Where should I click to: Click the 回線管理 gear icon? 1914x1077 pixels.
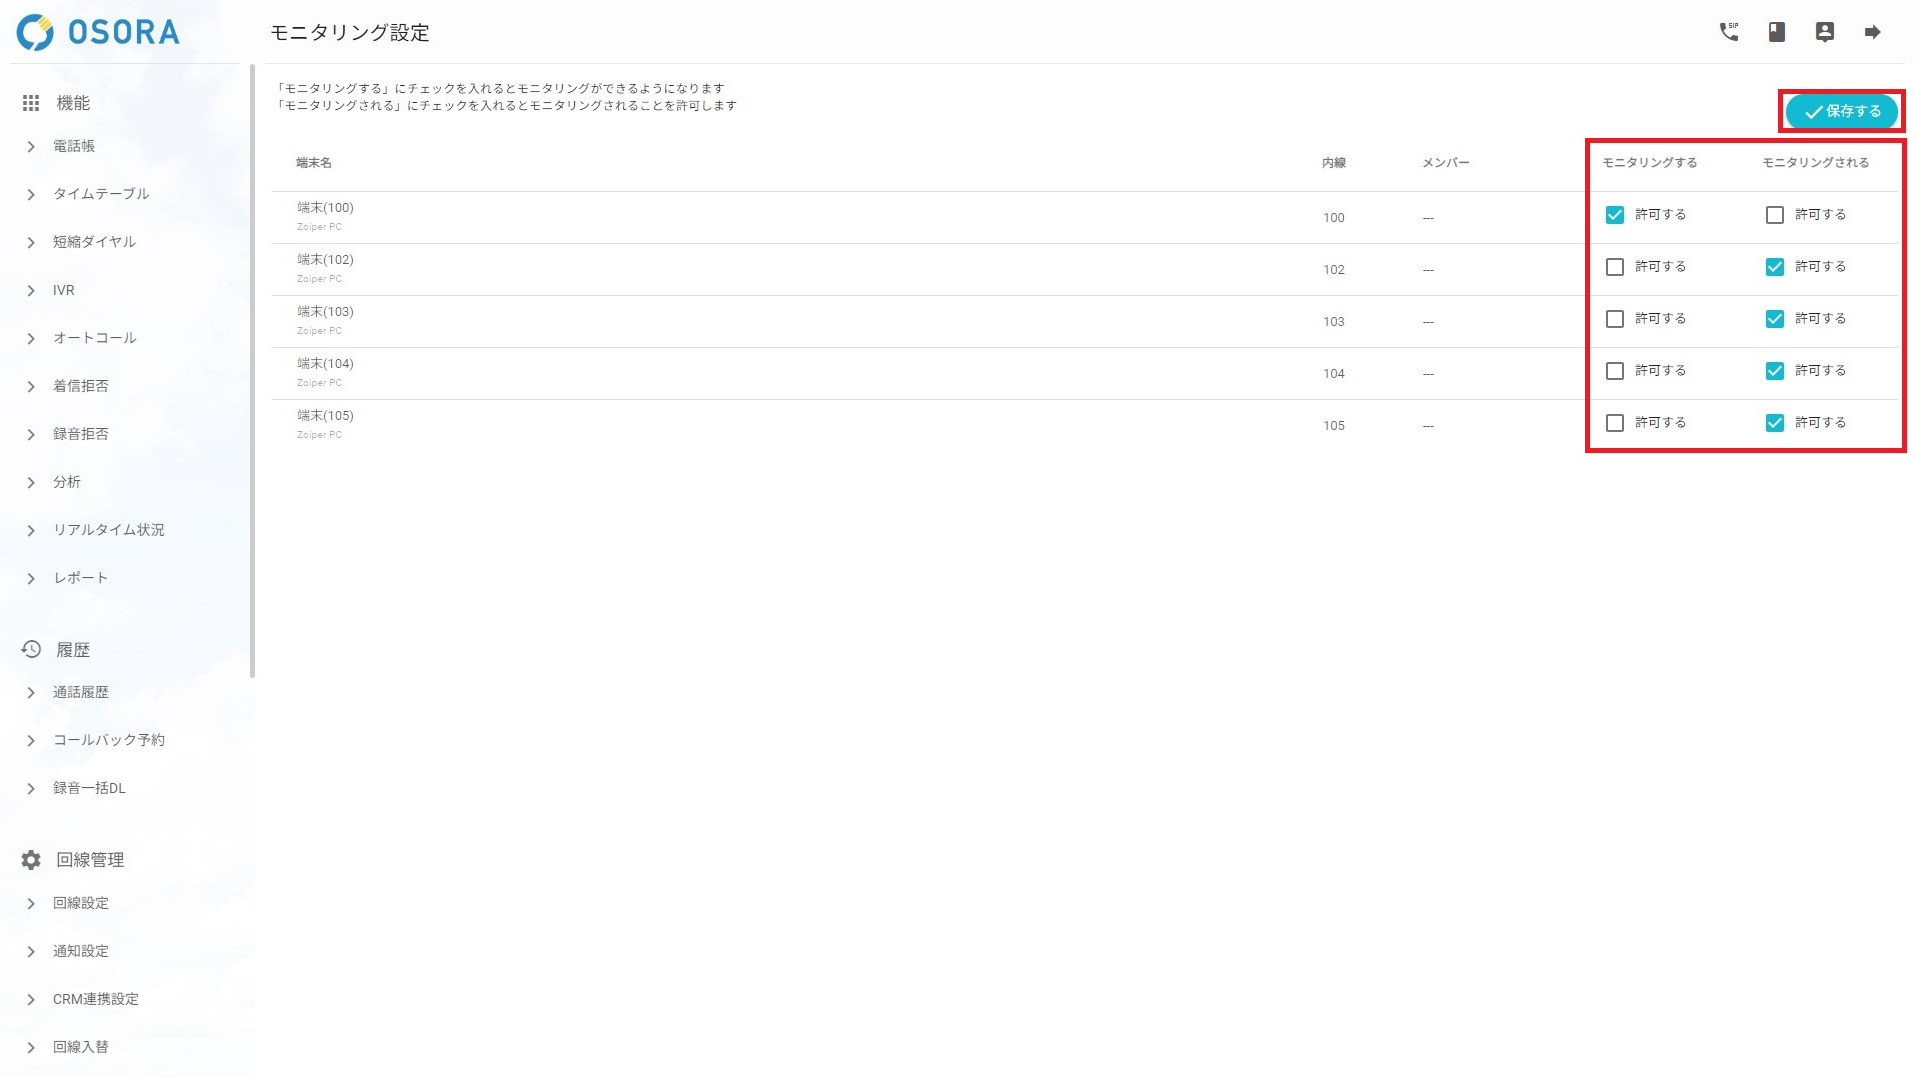(x=31, y=860)
